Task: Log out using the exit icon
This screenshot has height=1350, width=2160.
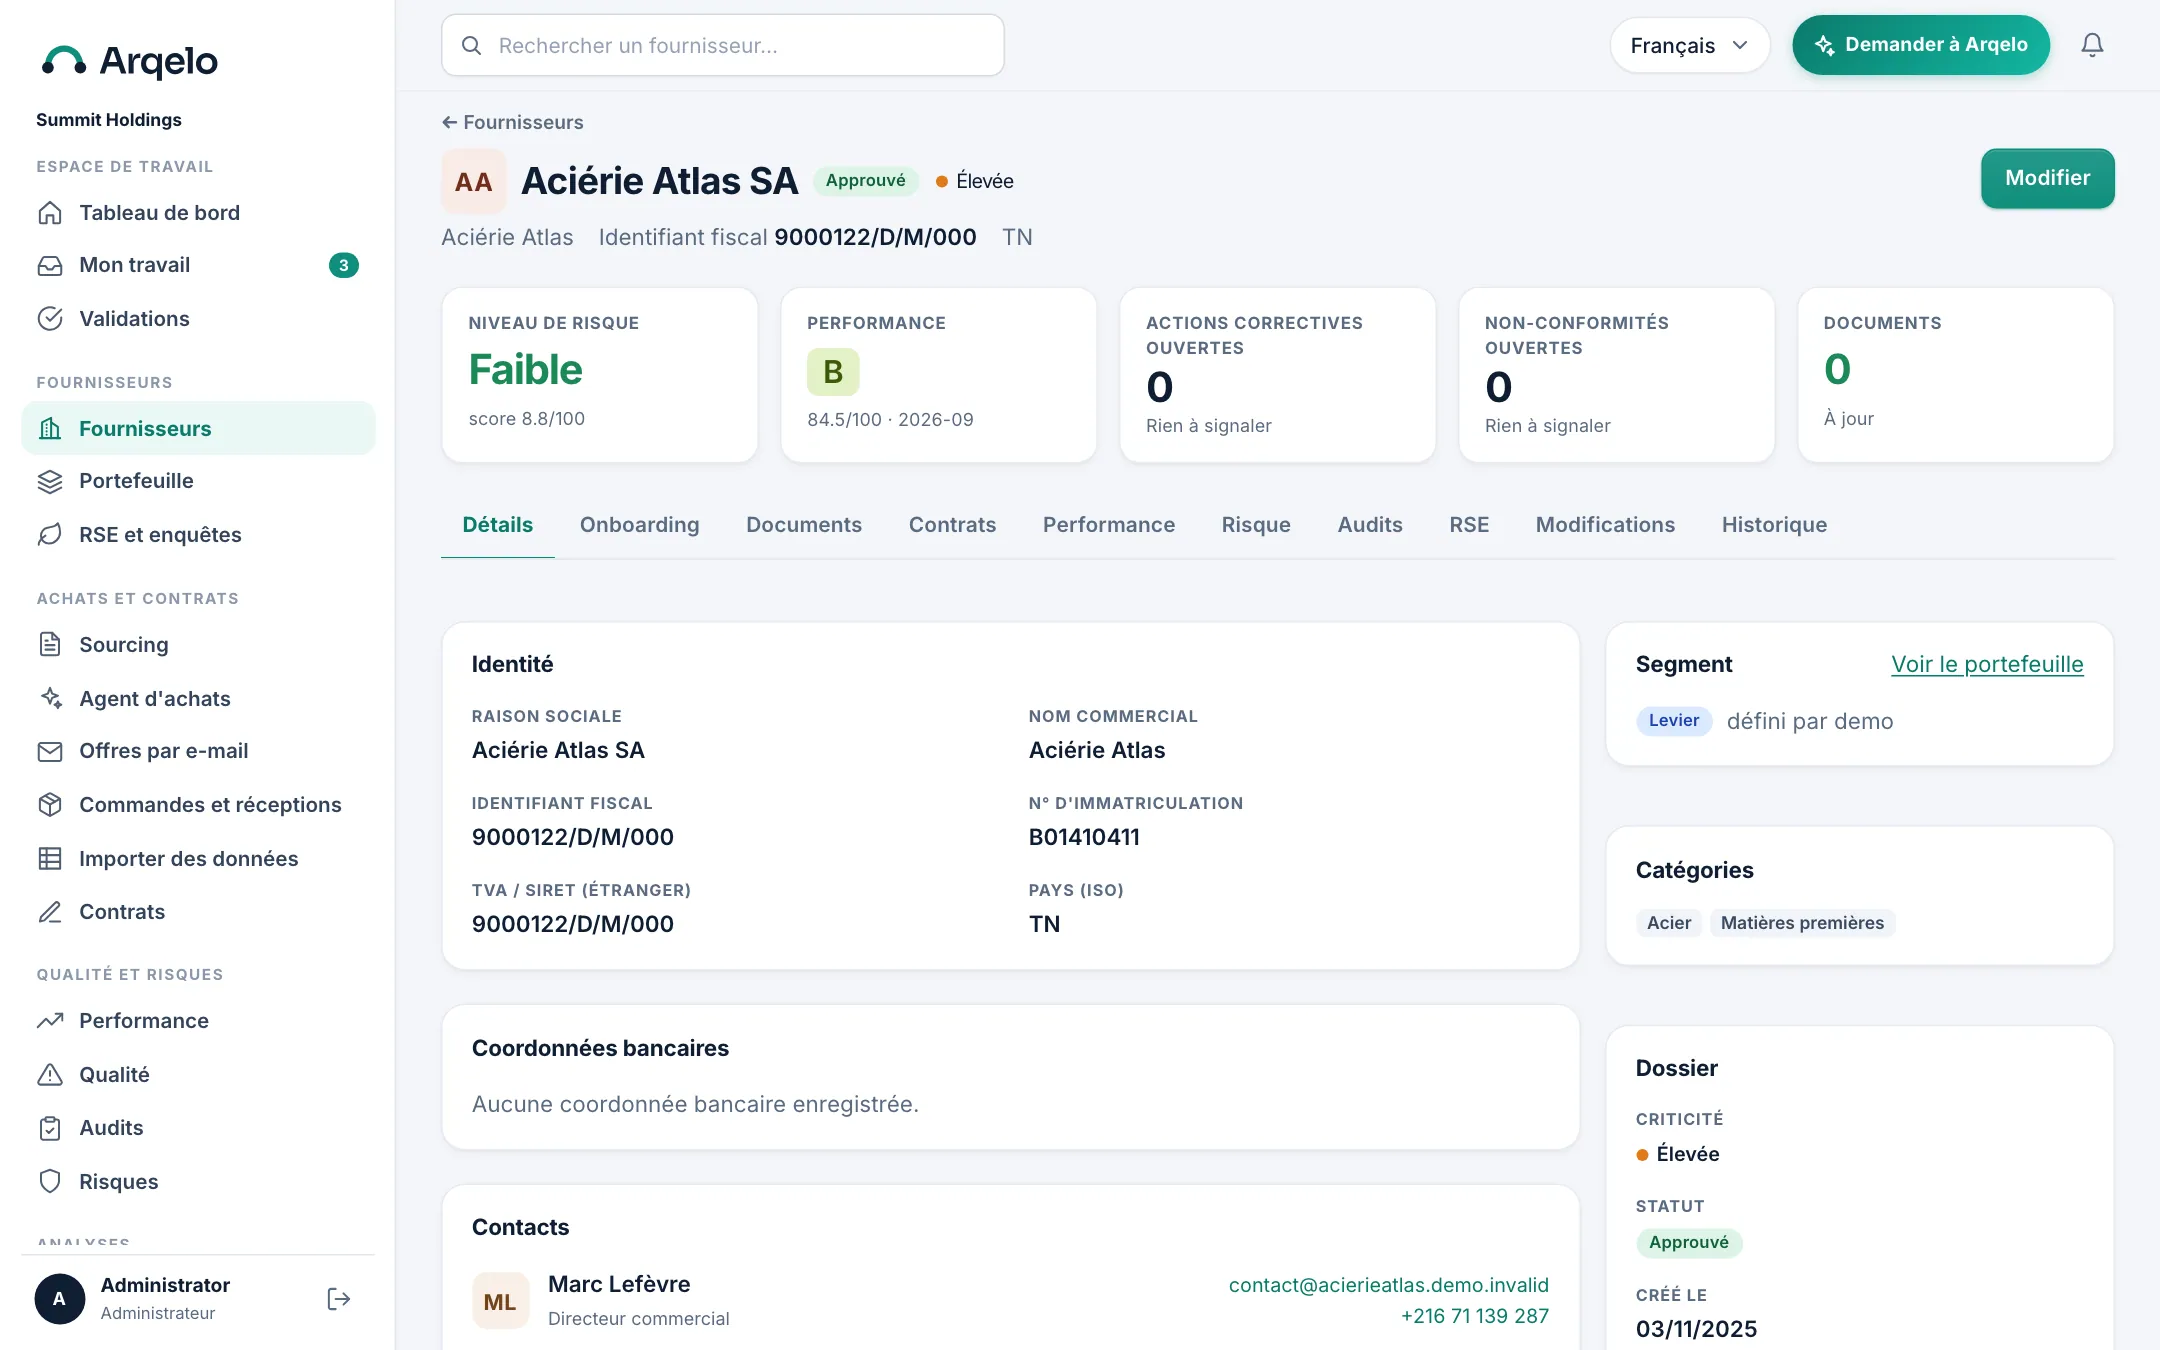Action: click(339, 1299)
